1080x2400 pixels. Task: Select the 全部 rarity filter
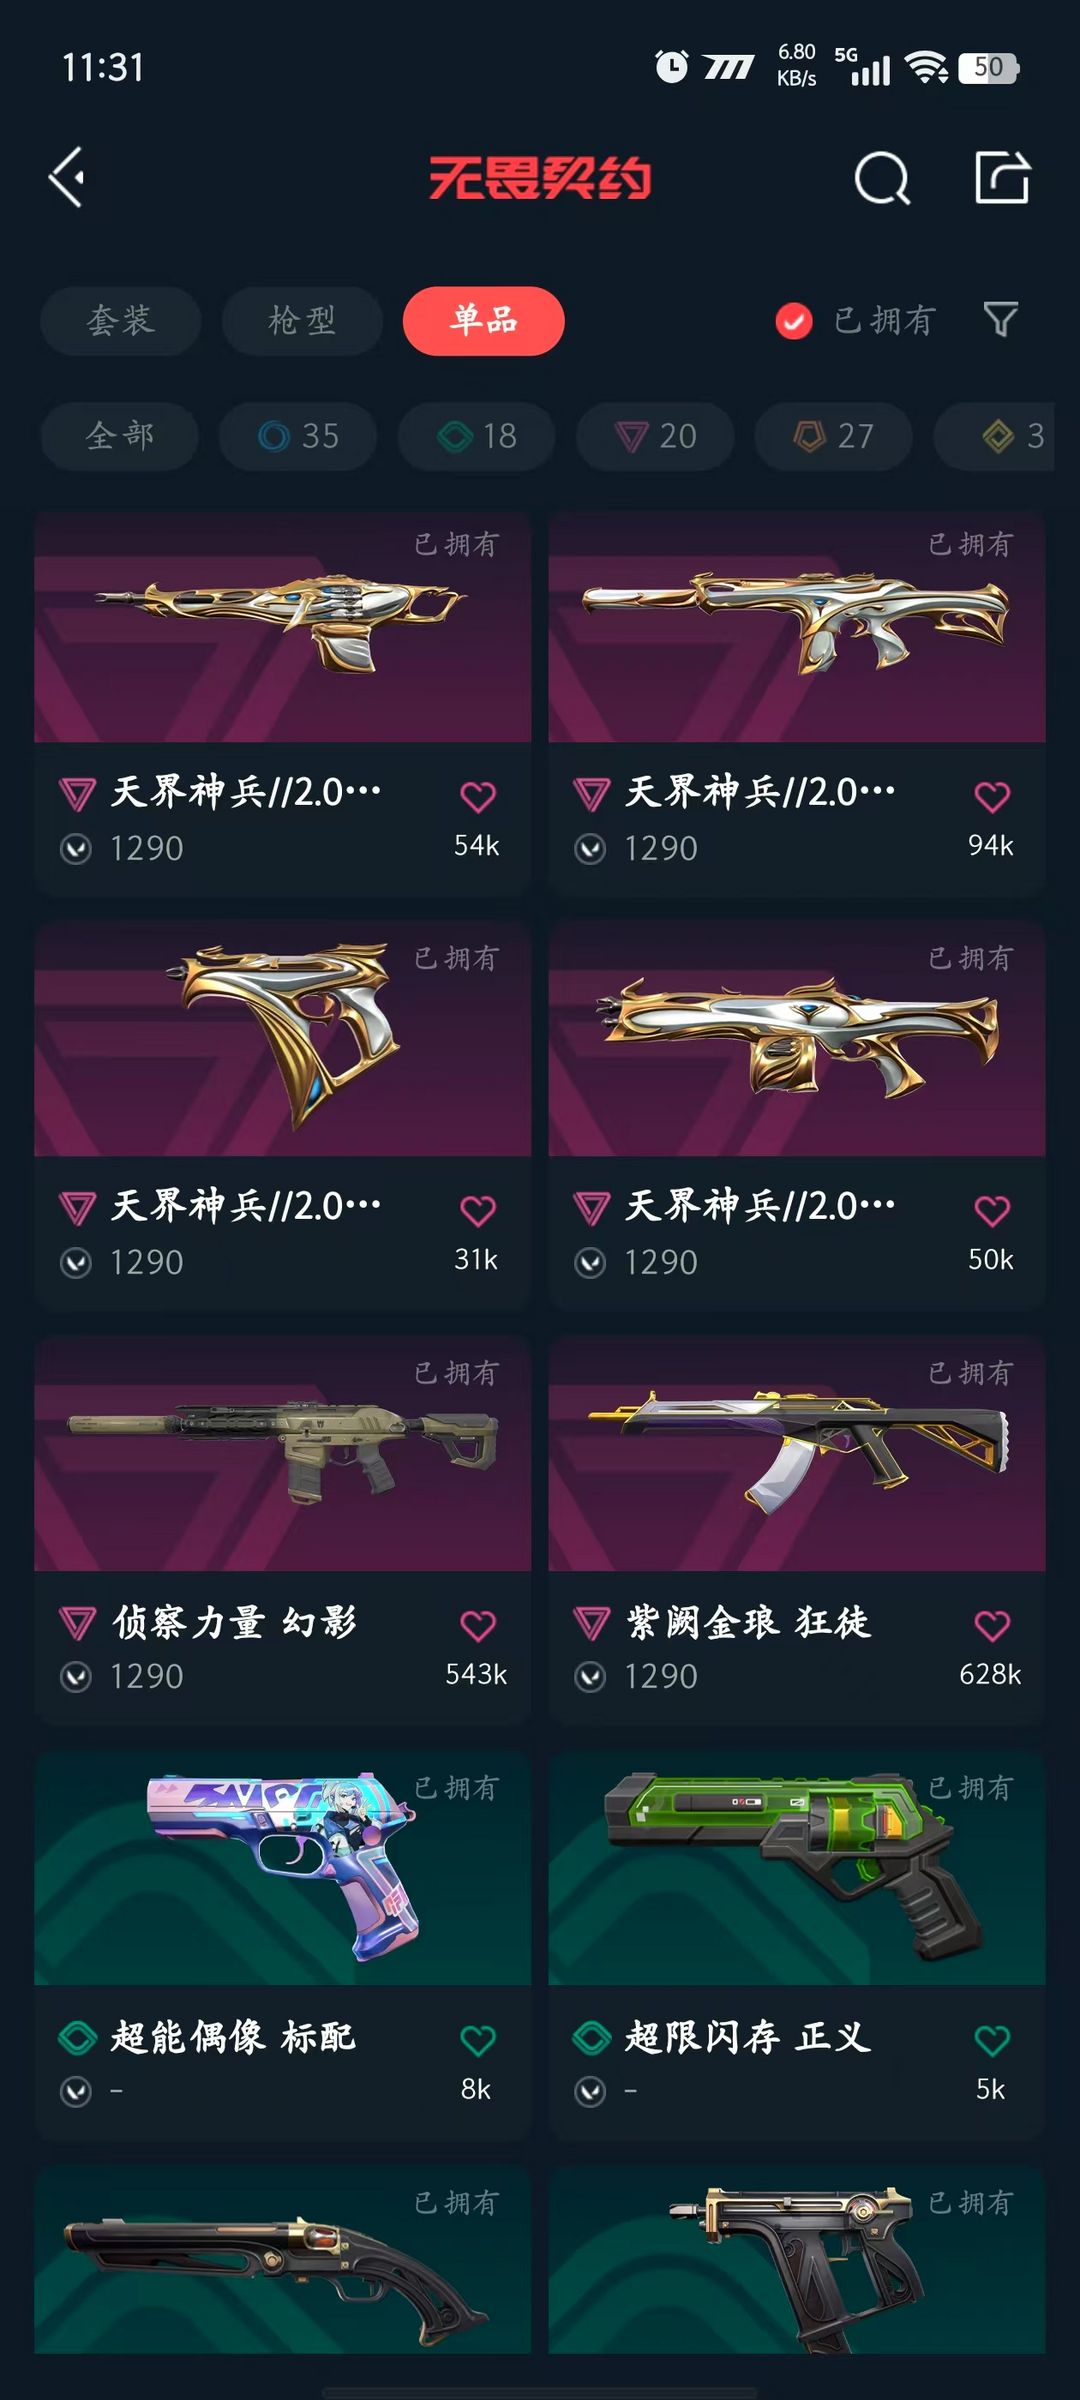click(120, 436)
